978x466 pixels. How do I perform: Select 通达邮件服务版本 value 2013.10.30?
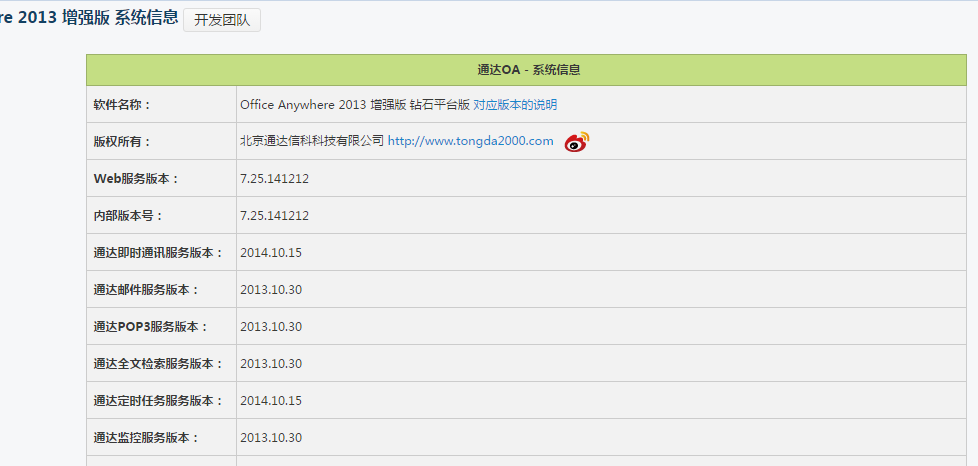click(271, 289)
